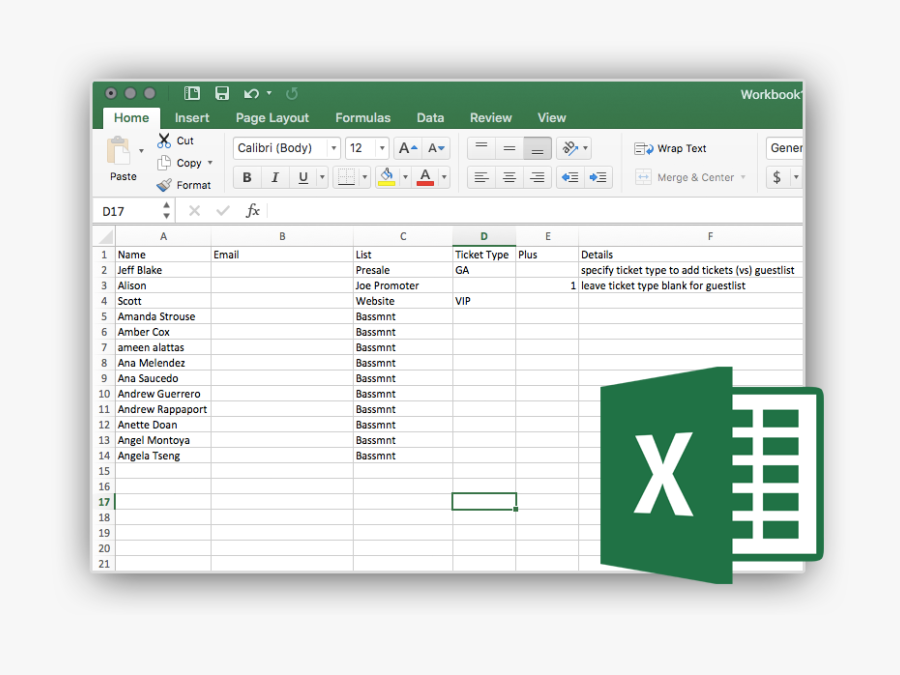Click Merge & Center
Screen dimensions: 900x675
(684, 177)
